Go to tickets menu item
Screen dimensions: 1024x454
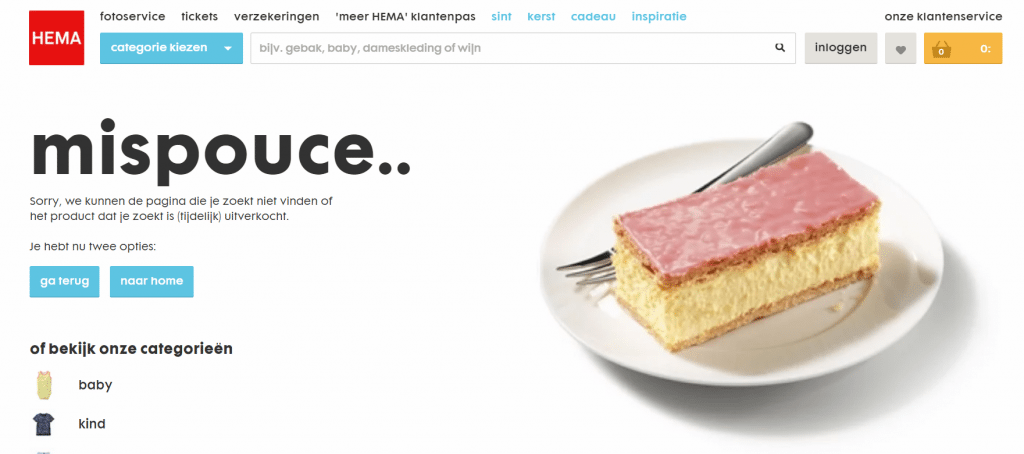click(x=199, y=16)
